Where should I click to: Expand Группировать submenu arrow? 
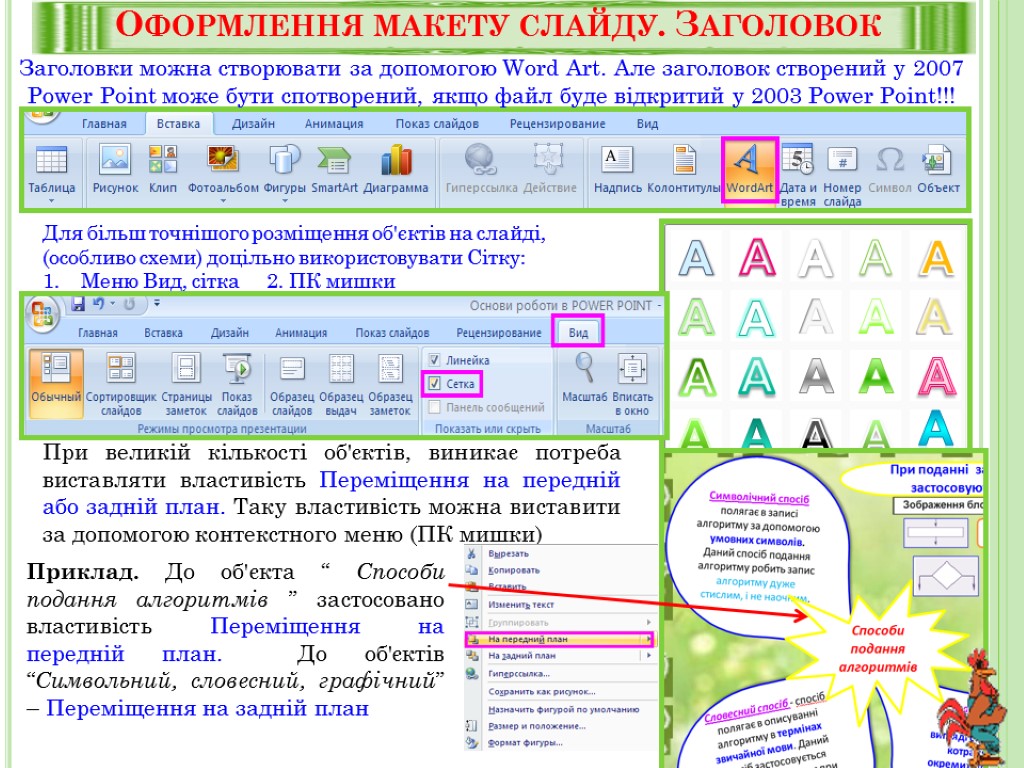(x=648, y=622)
